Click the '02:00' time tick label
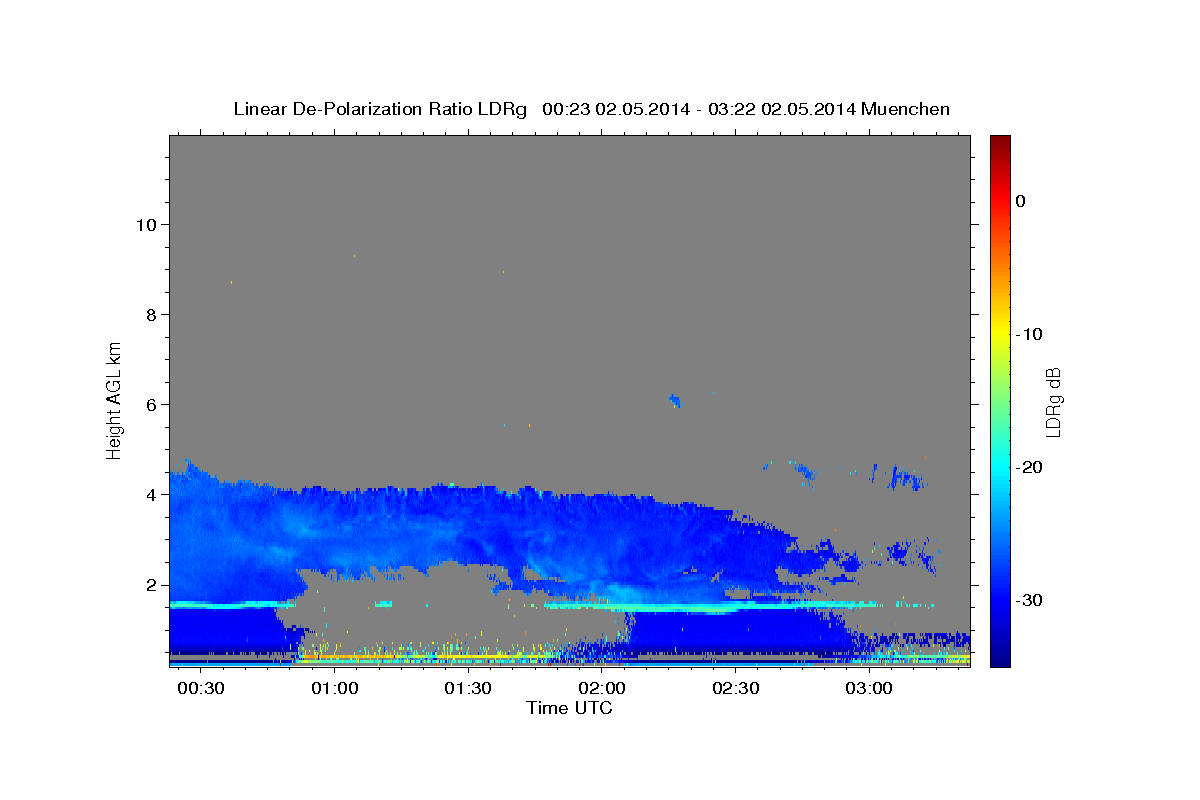This screenshot has height=800, width=1200. (602, 689)
